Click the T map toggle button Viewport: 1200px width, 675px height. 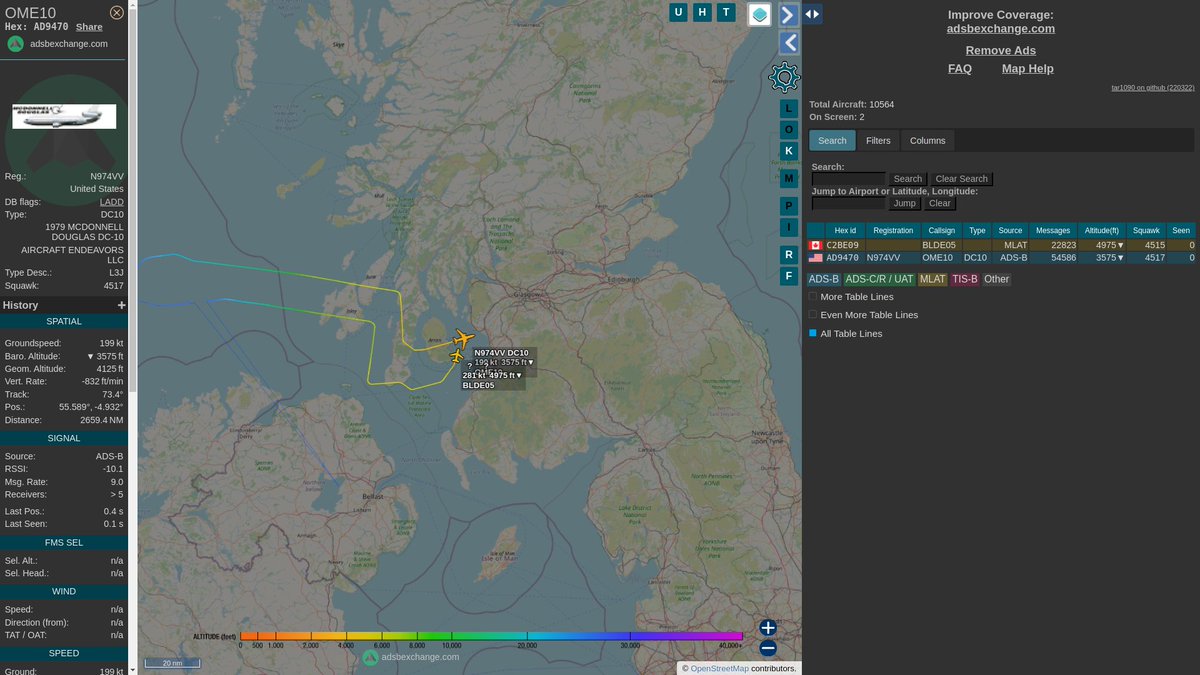727,12
